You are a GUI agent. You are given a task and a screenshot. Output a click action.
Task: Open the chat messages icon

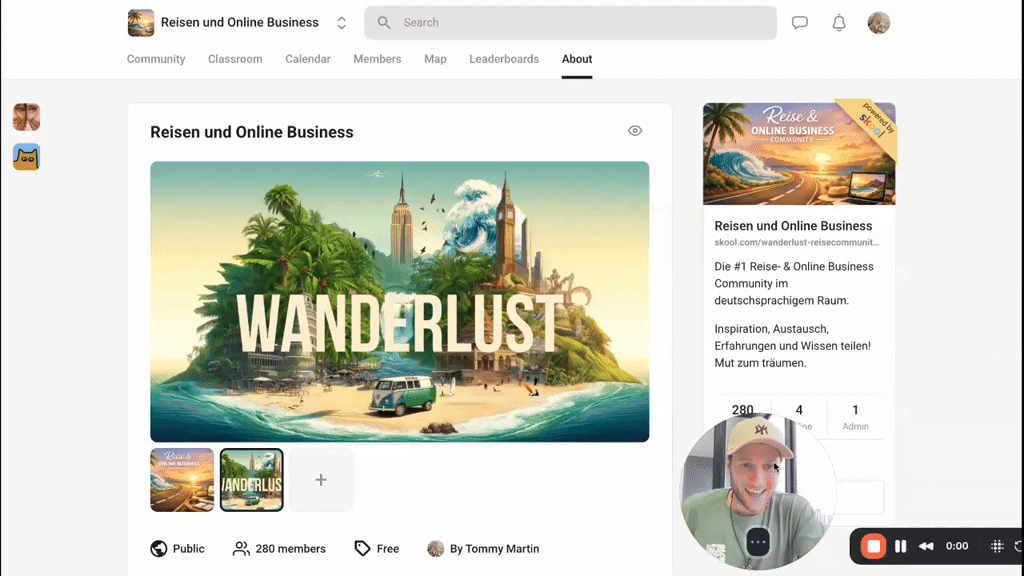799,23
